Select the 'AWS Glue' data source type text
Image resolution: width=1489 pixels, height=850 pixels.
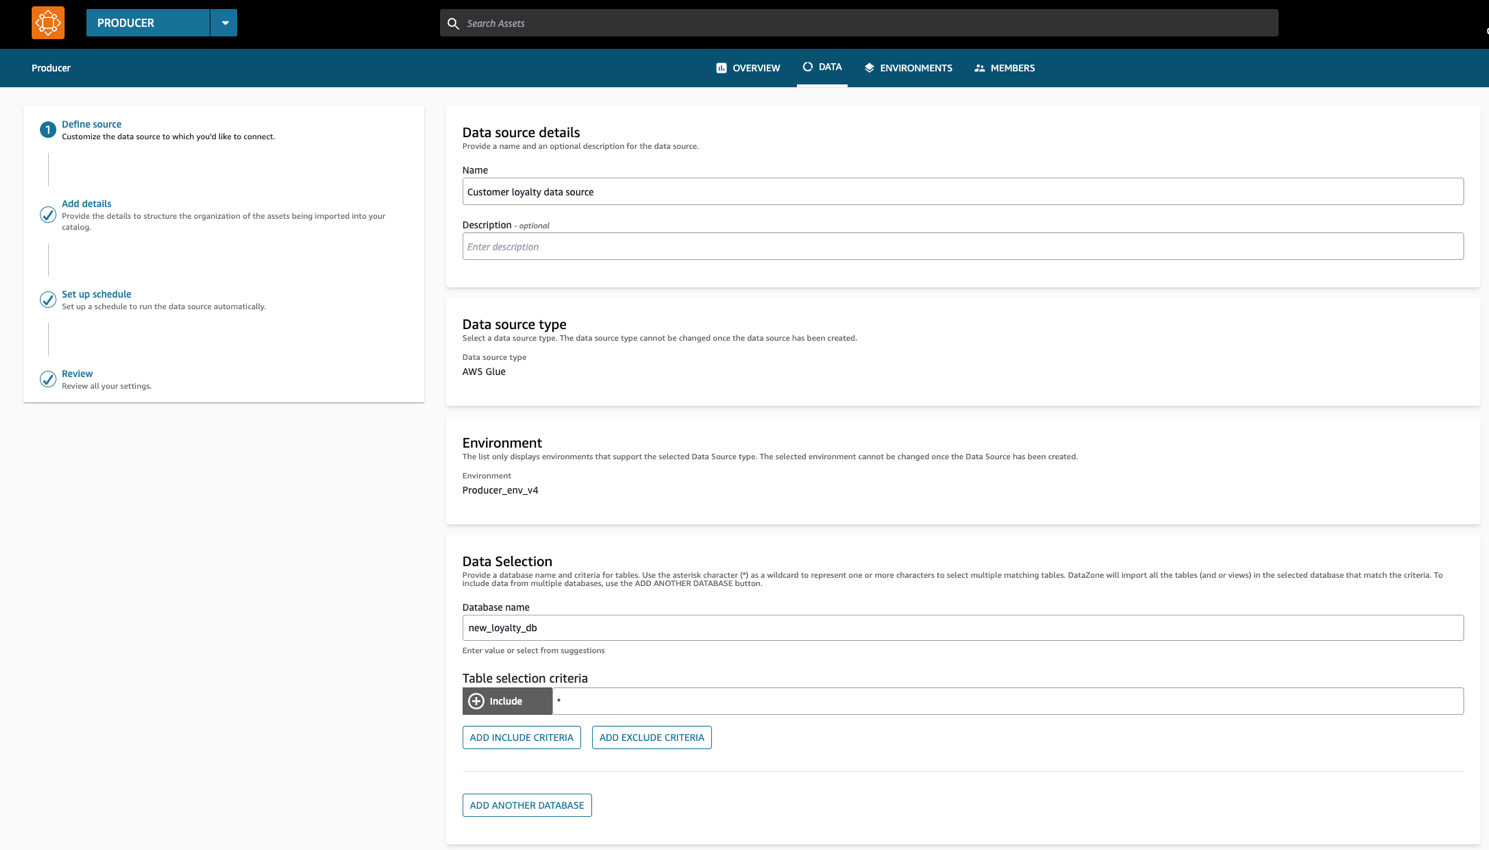point(484,372)
